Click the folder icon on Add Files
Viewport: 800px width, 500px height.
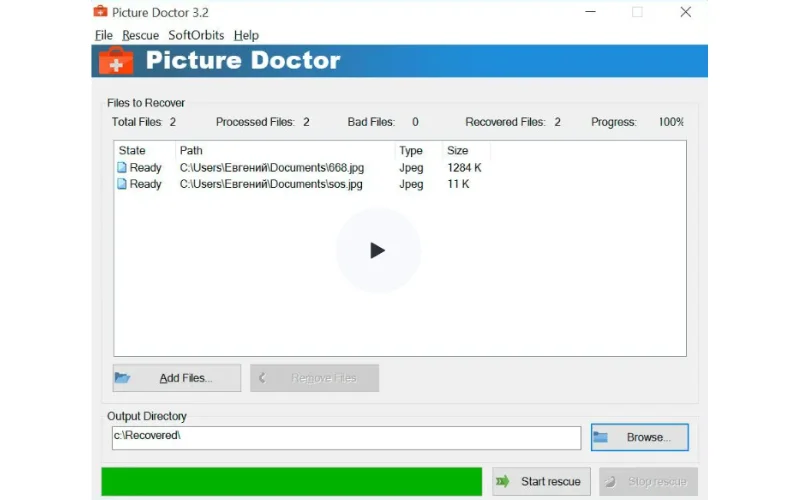pos(122,378)
